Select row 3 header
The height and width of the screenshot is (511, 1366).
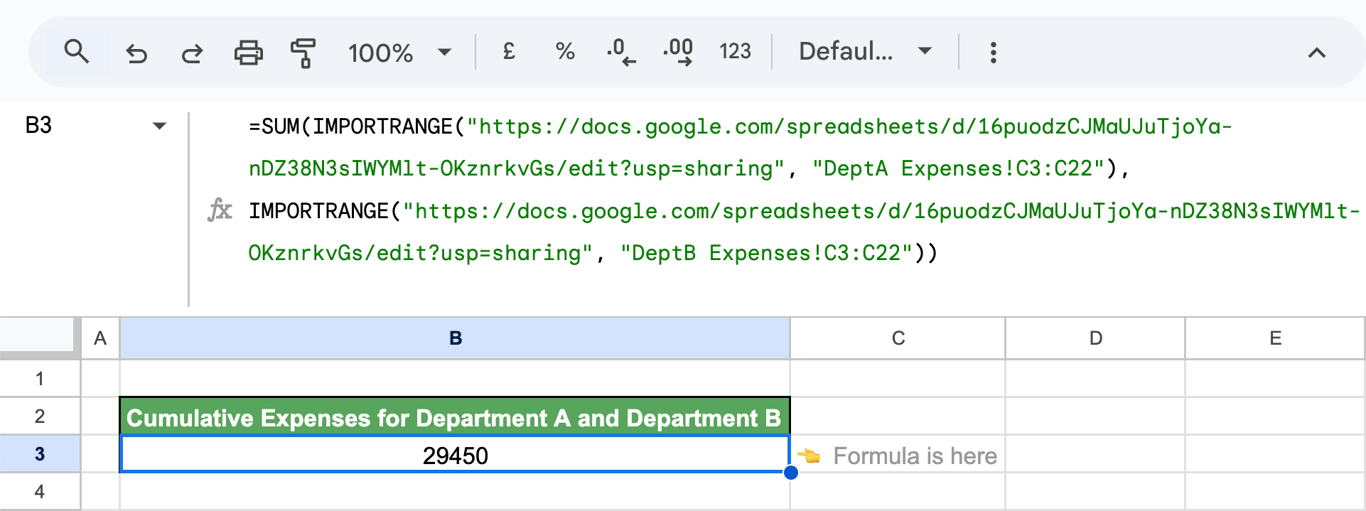[40, 454]
